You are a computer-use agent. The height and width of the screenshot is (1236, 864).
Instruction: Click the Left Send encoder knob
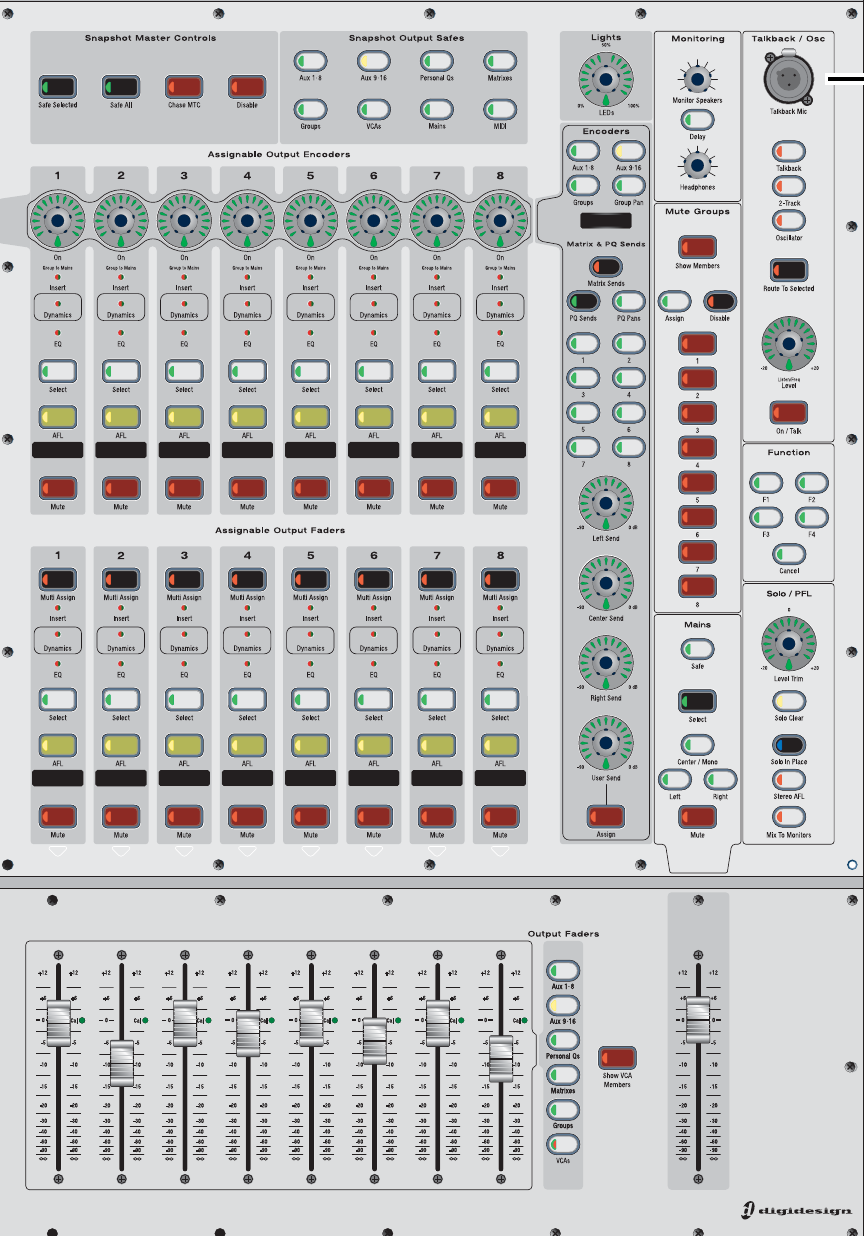pos(606,504)
